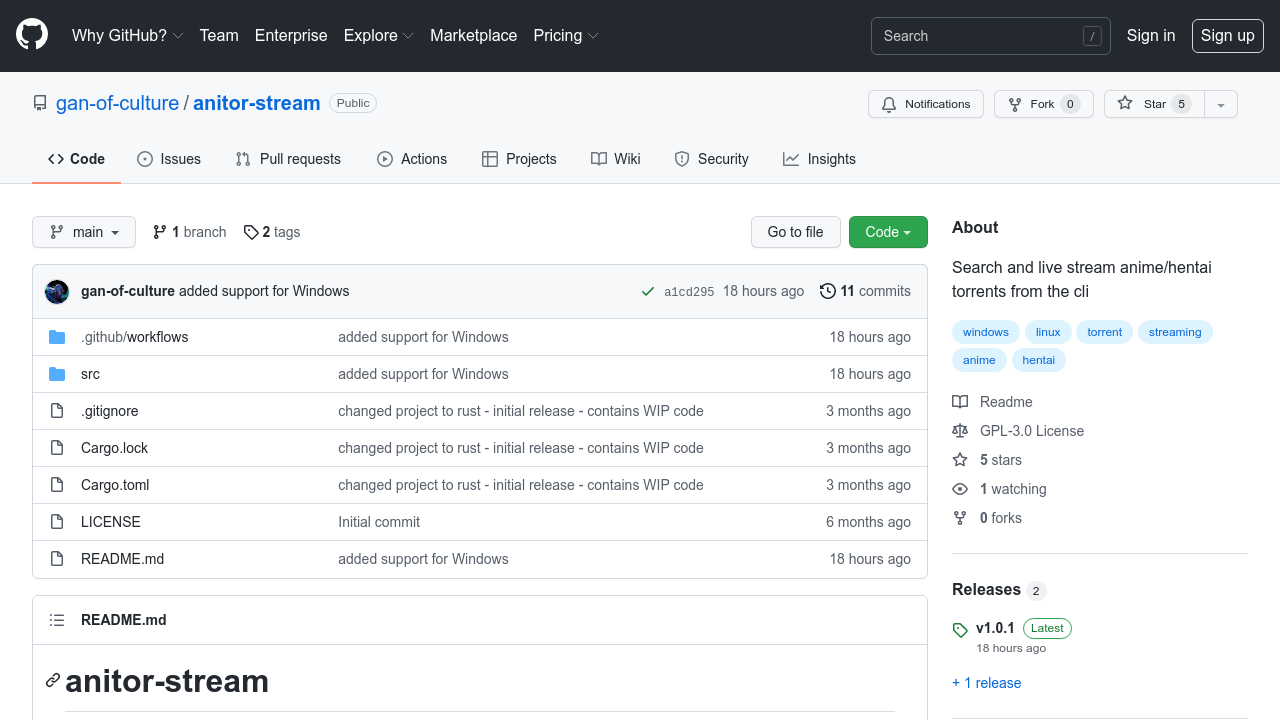1280x720 pixels.
Task: Fork the repository with Fork button
Action: (x=1044, y=104)
